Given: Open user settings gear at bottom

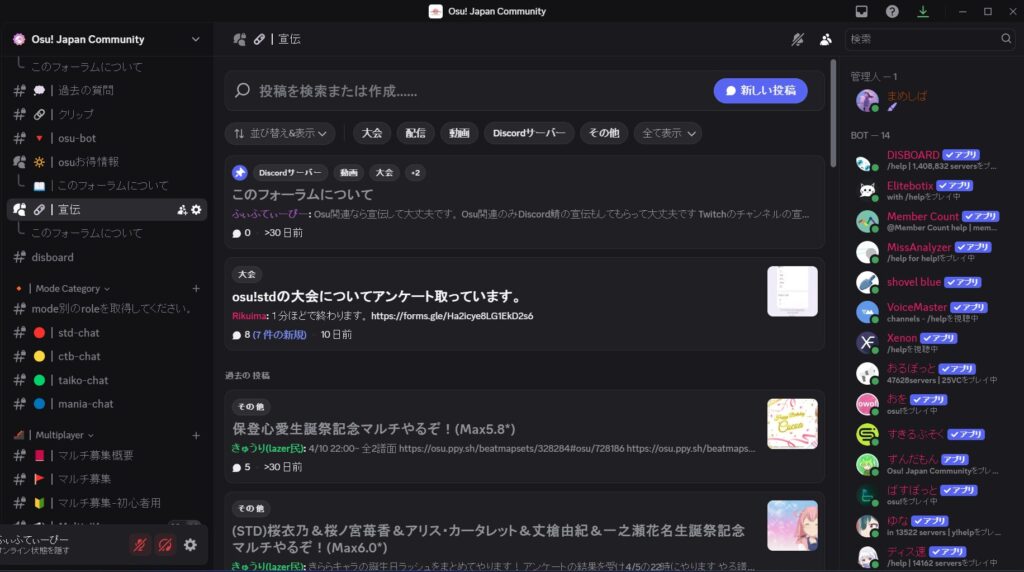Looking at the screenshot, I should (190, 545).
